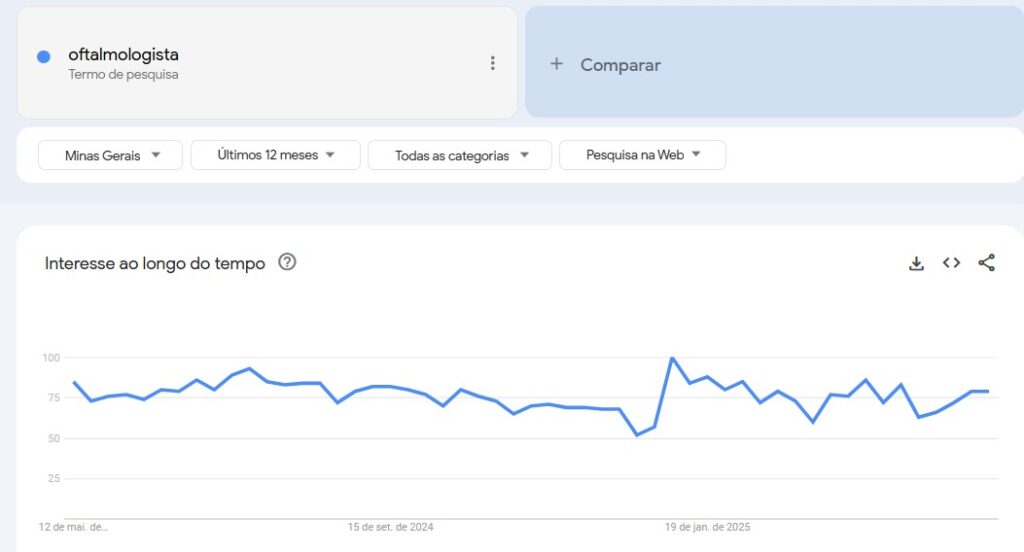Click the blue dot next to oftalmologista
The width and height of the screenshot is (1024, 552).
pyautogui.click(x=44, y=57)
